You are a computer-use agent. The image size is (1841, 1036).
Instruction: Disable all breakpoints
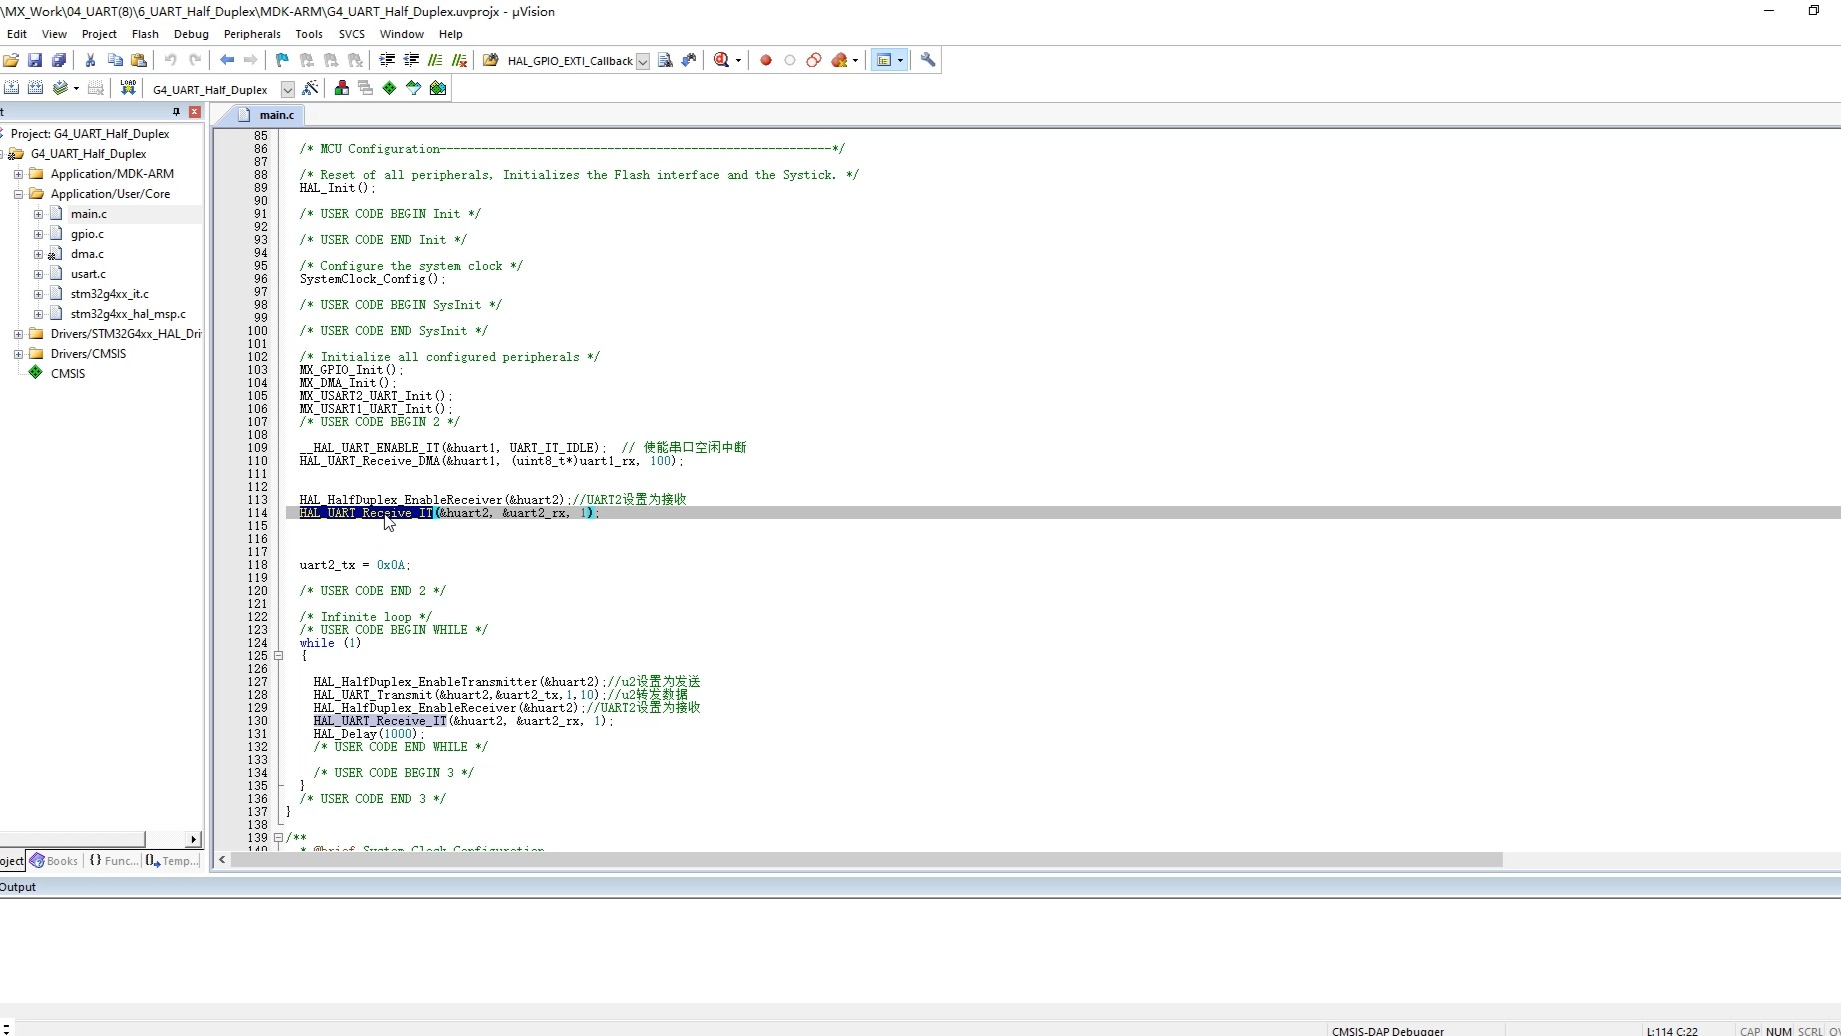[x=814, y=60]
